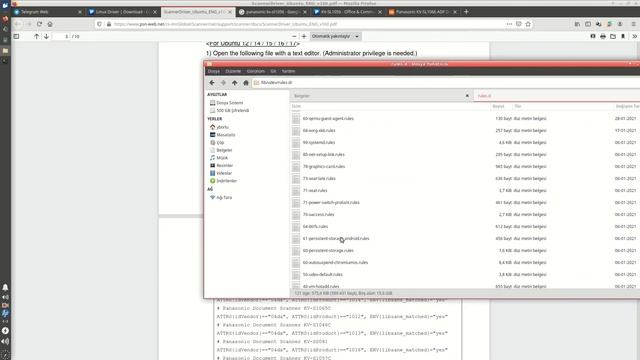Bookmark this page with the star
Screen dimensions: 640x360
coord(528,24)
